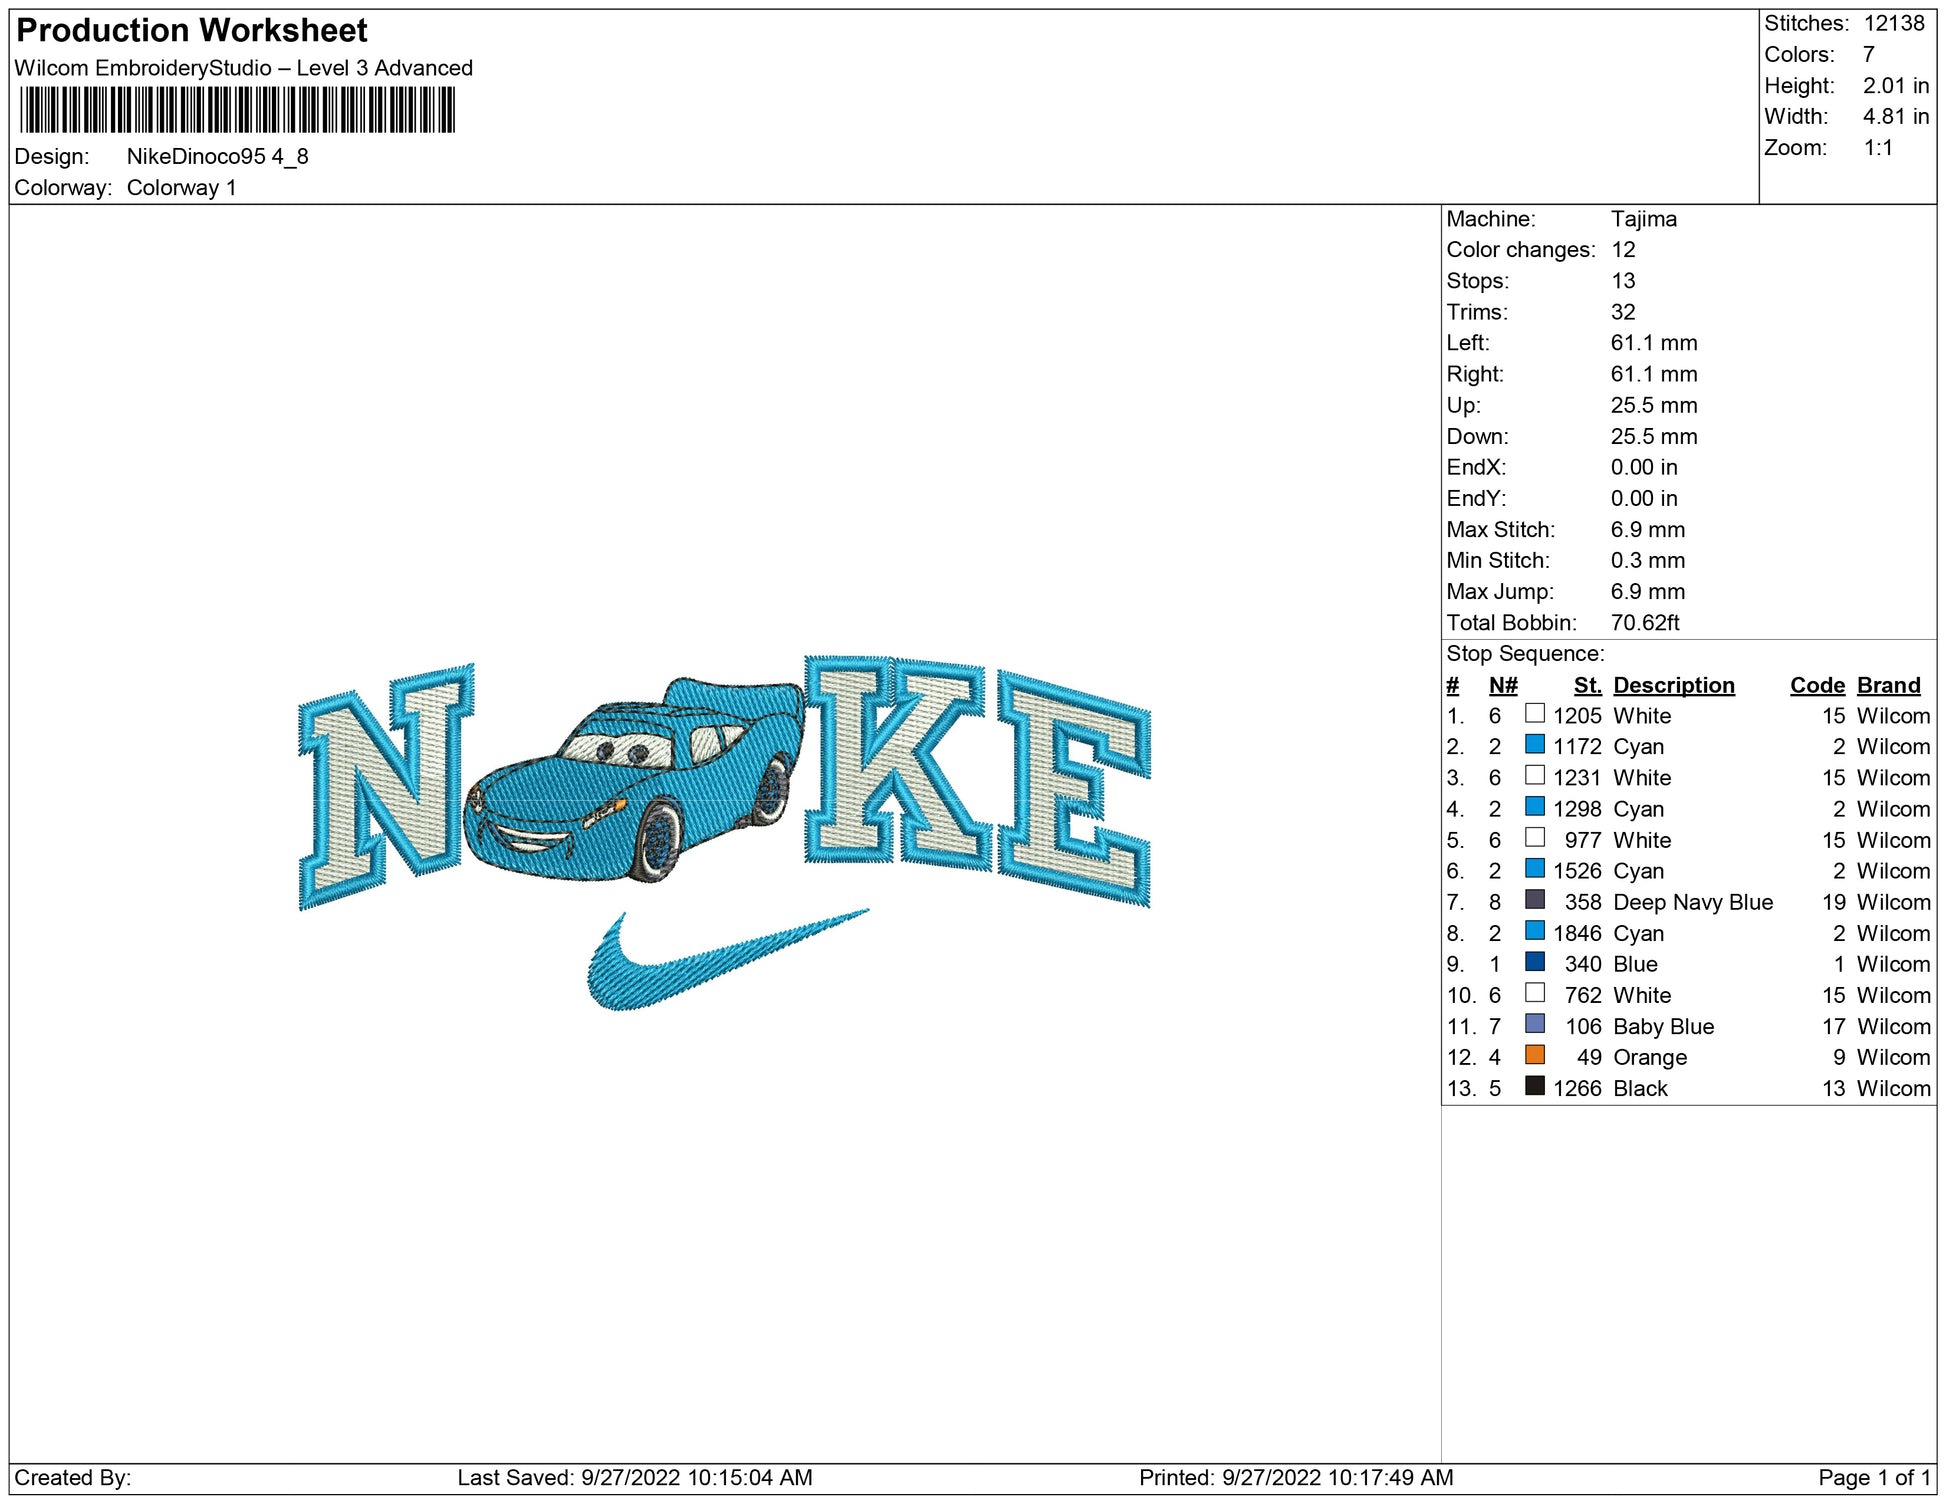The width and height of the screenshot is (1946, 1497).
Task: Click the Stitches count 12138
Action: (1893, 23)
